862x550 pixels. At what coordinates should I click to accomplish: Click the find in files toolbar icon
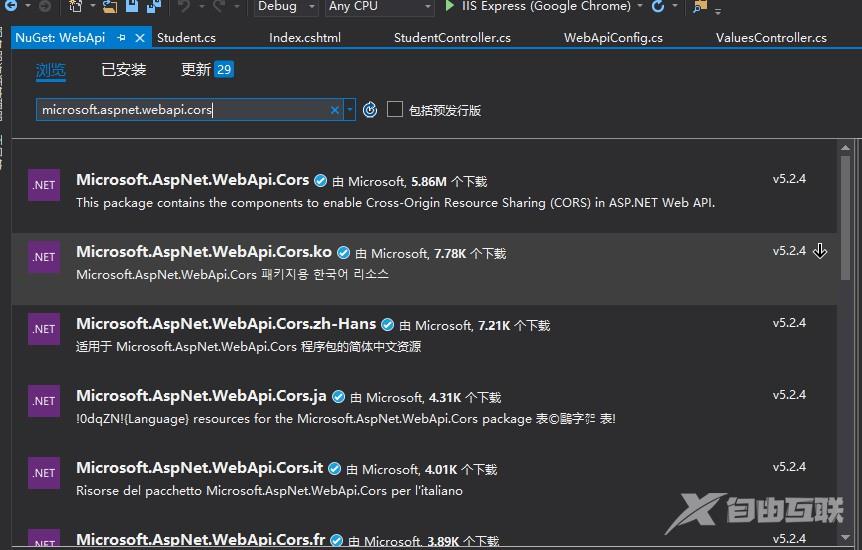(x=699, y=6)
